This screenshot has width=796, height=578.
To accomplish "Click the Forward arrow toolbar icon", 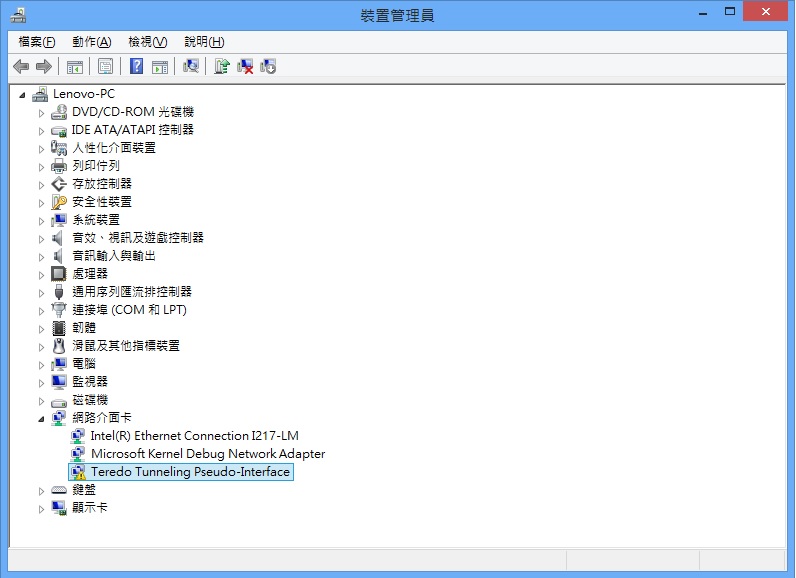I will pyautogui.click(x=44, y=66).
